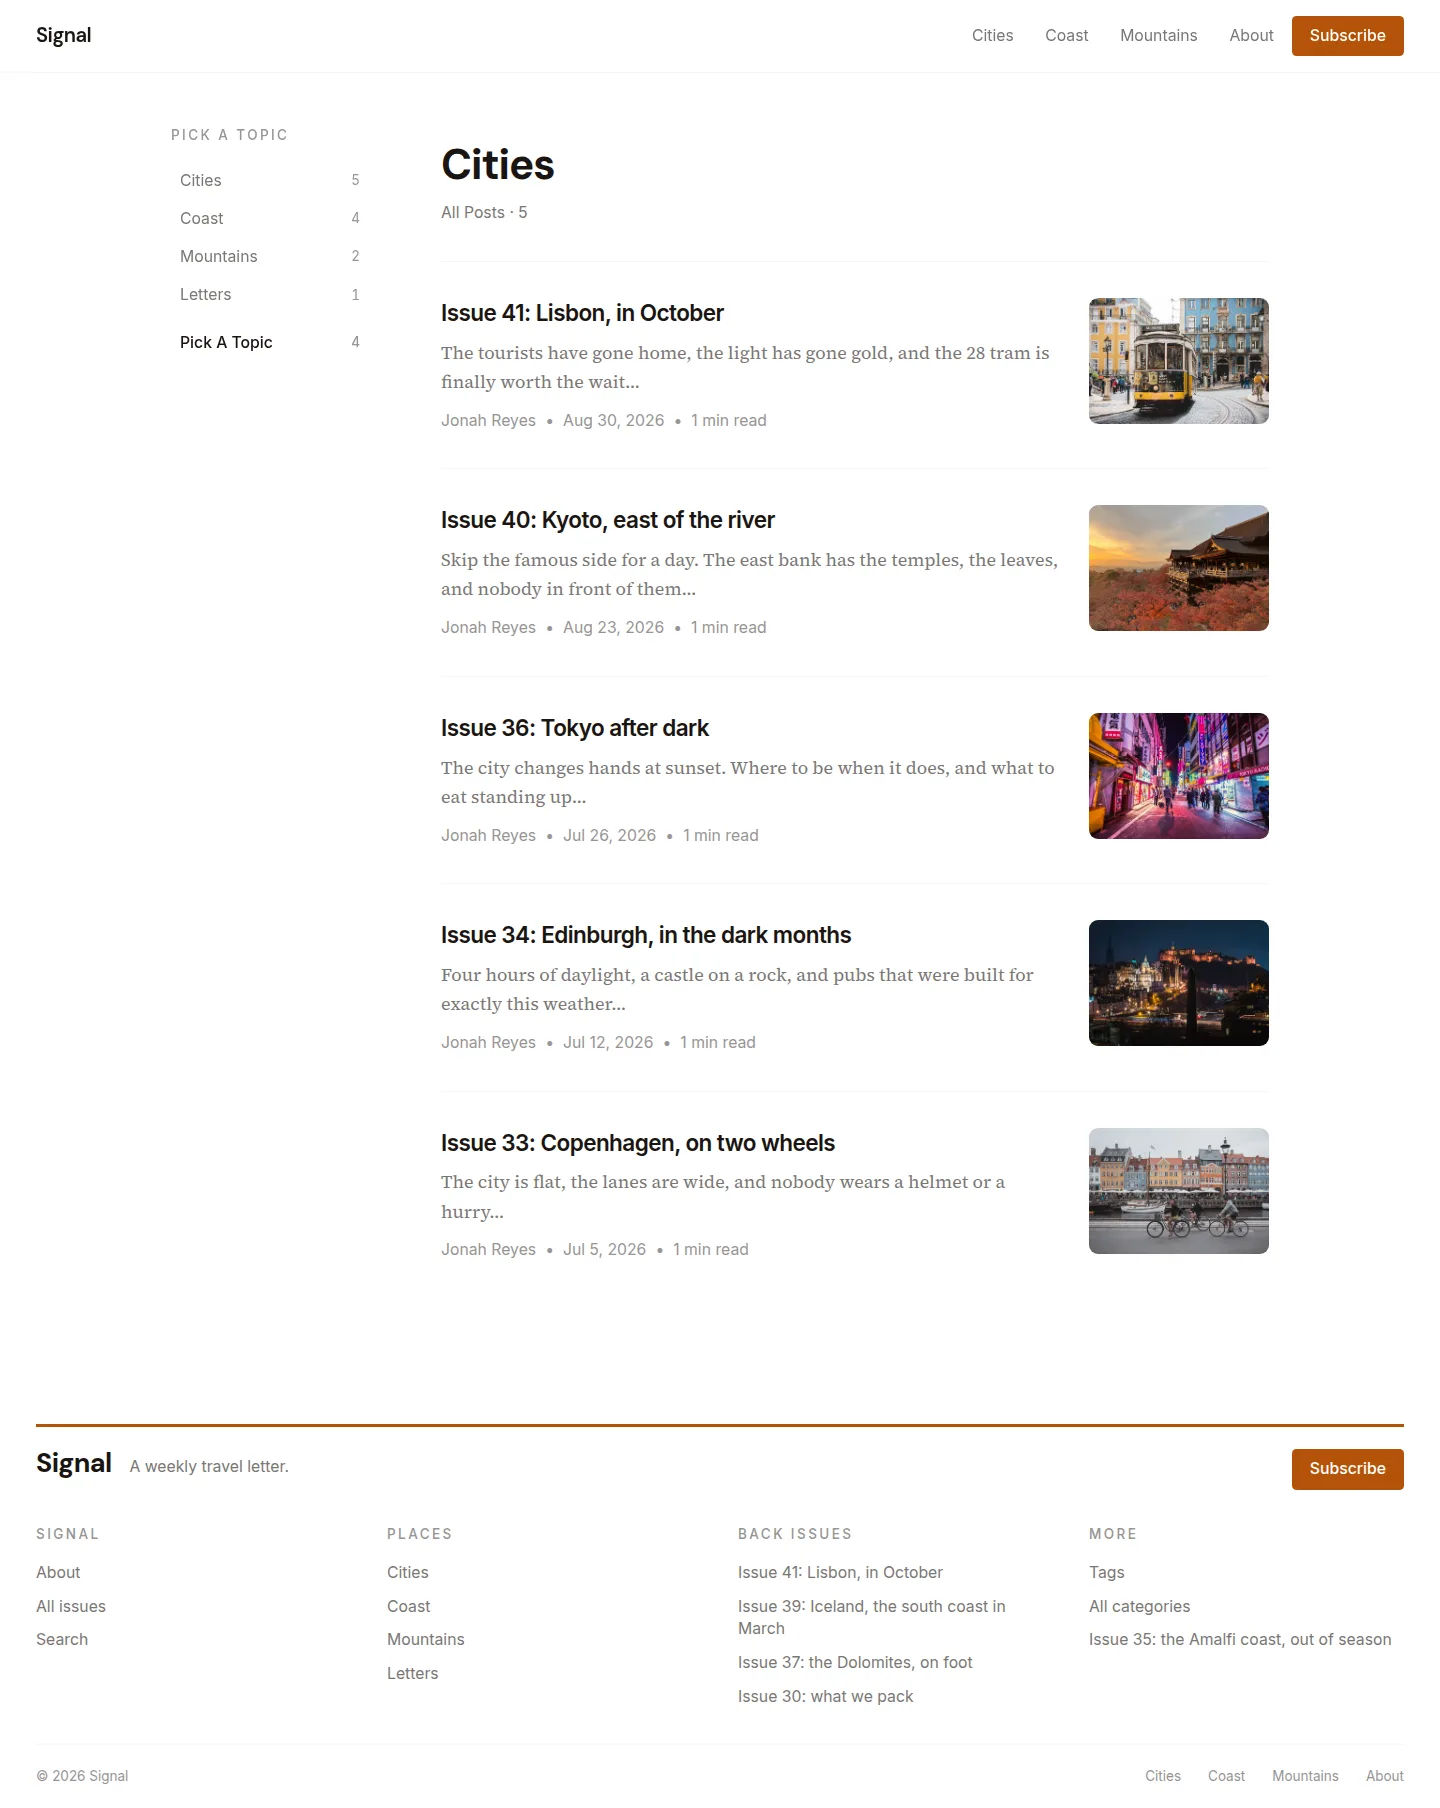This screenshot has width=1440, height=1808.
Task: Open Cities under footer Places column
Action: pos(407,1572)
